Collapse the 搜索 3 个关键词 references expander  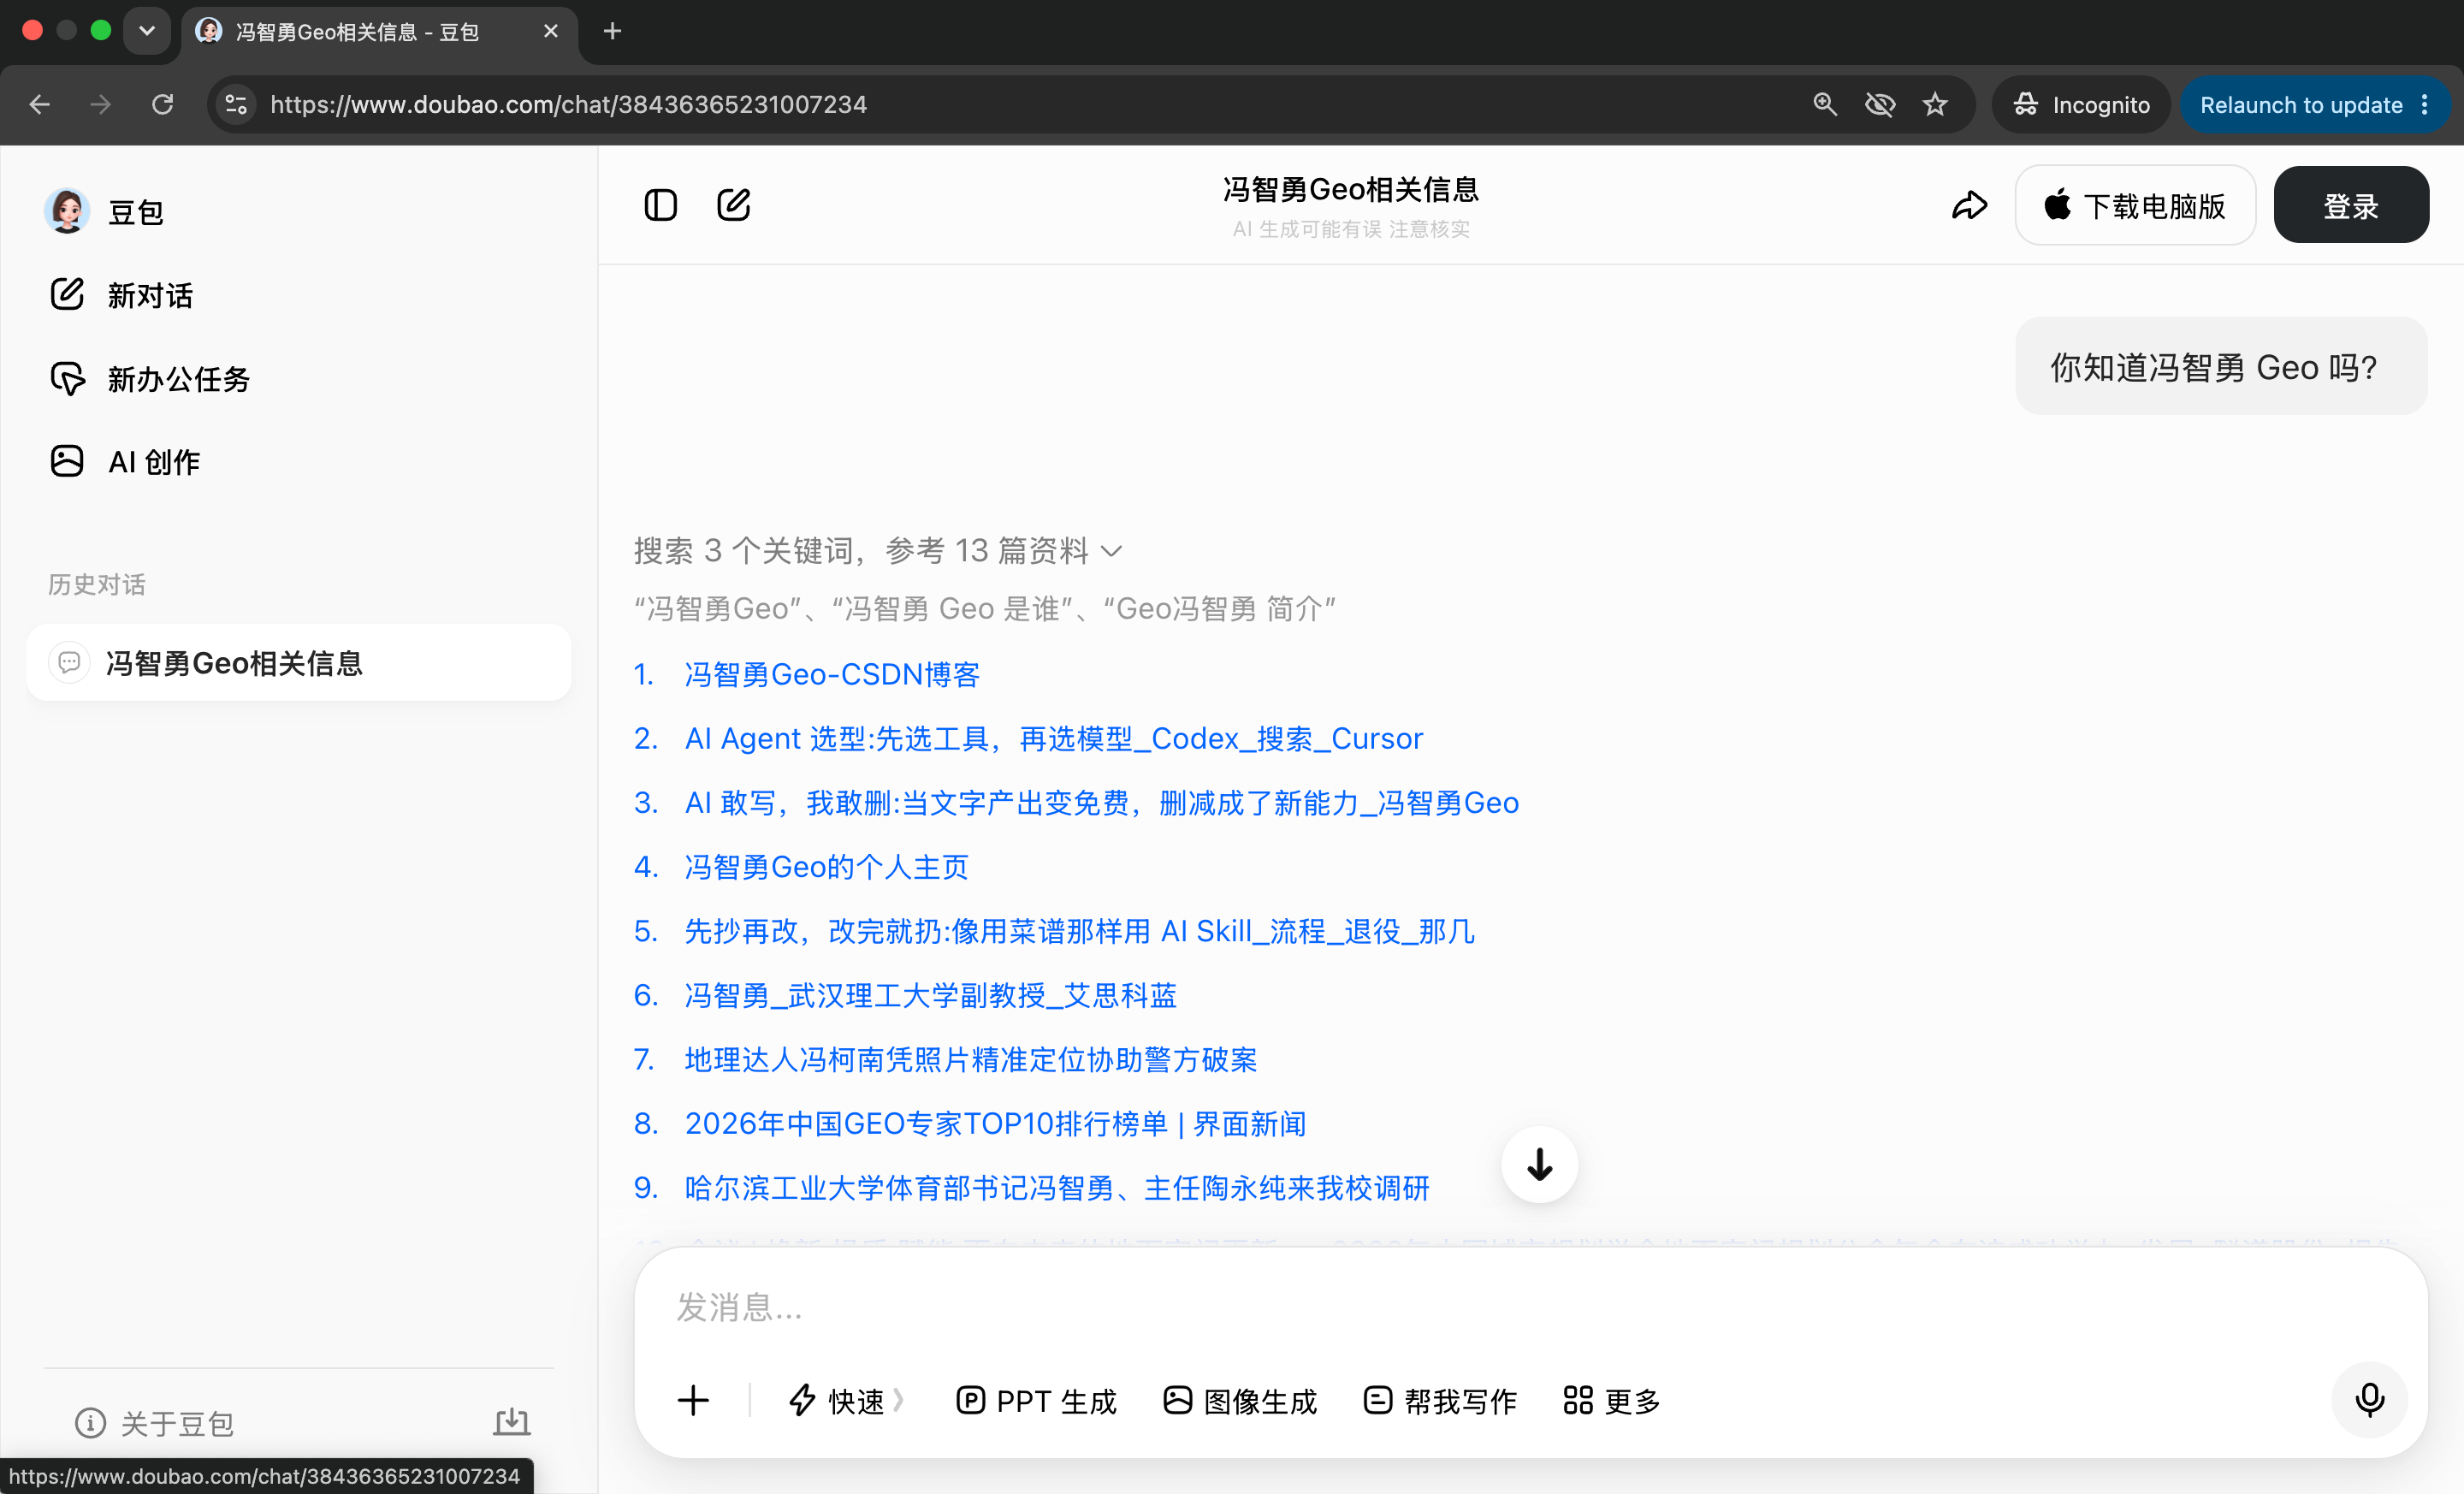[878, 550]
